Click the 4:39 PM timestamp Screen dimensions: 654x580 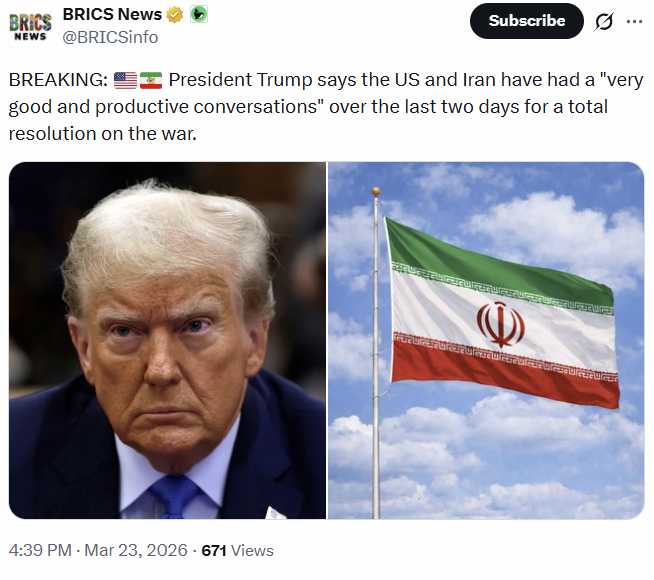click(x=40, y=550)
